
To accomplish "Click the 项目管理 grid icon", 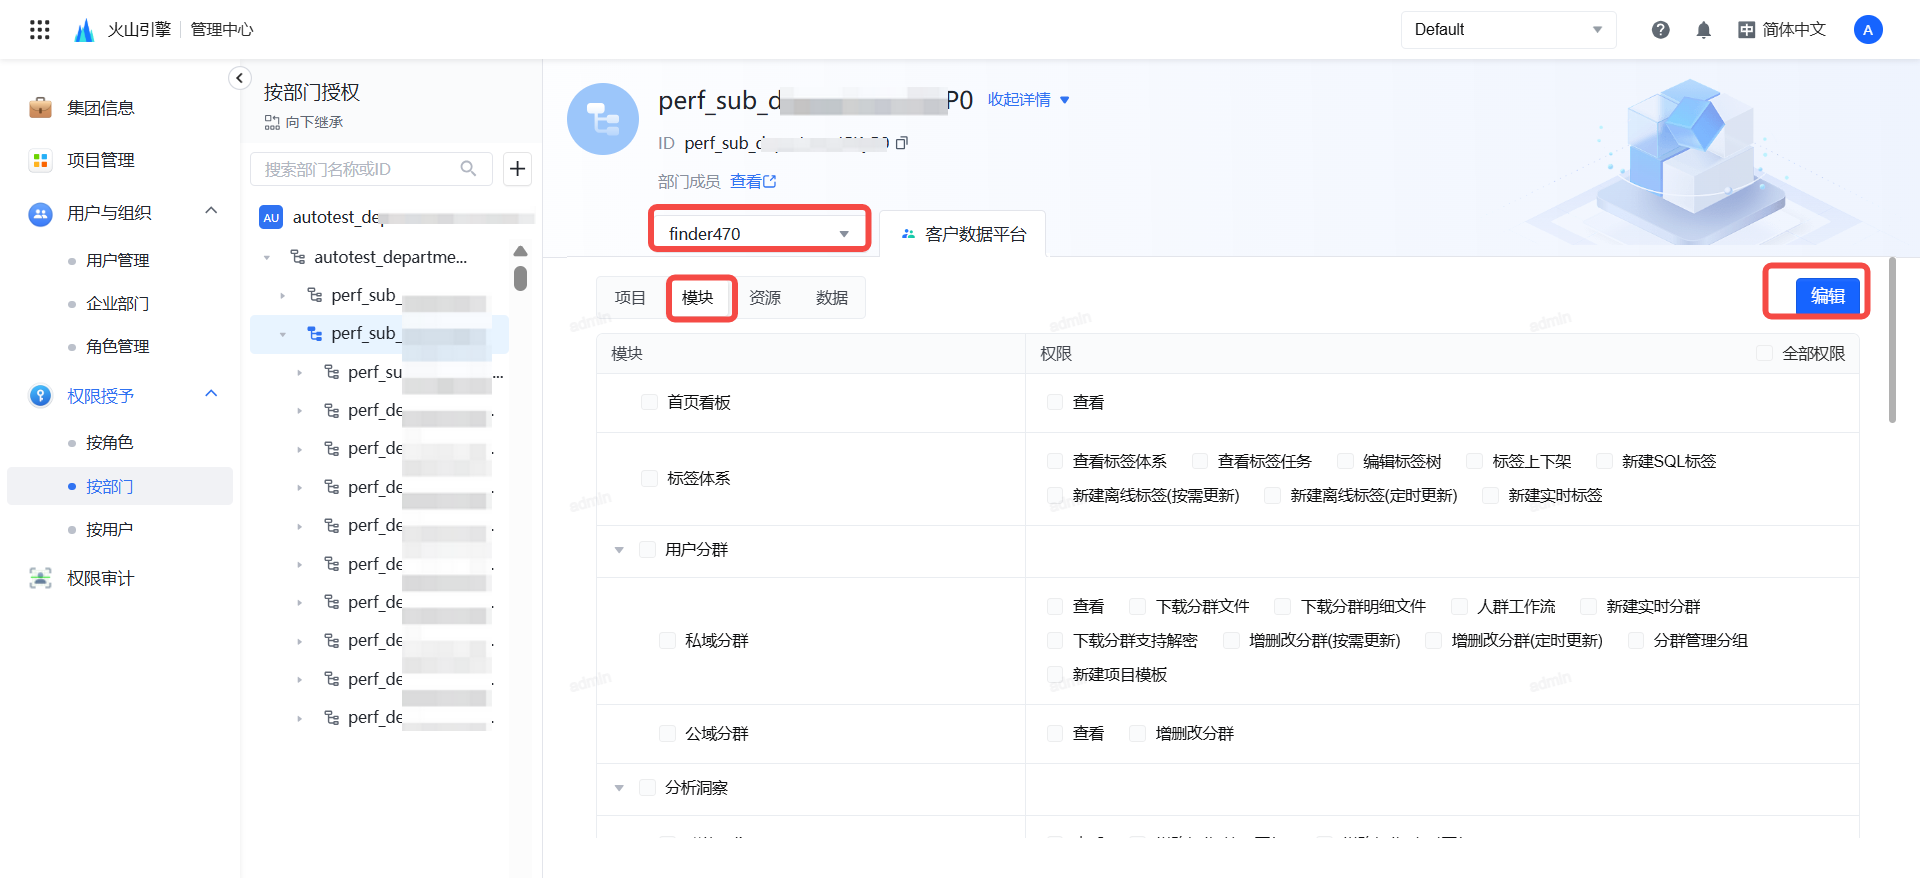I will pos(40,160).
